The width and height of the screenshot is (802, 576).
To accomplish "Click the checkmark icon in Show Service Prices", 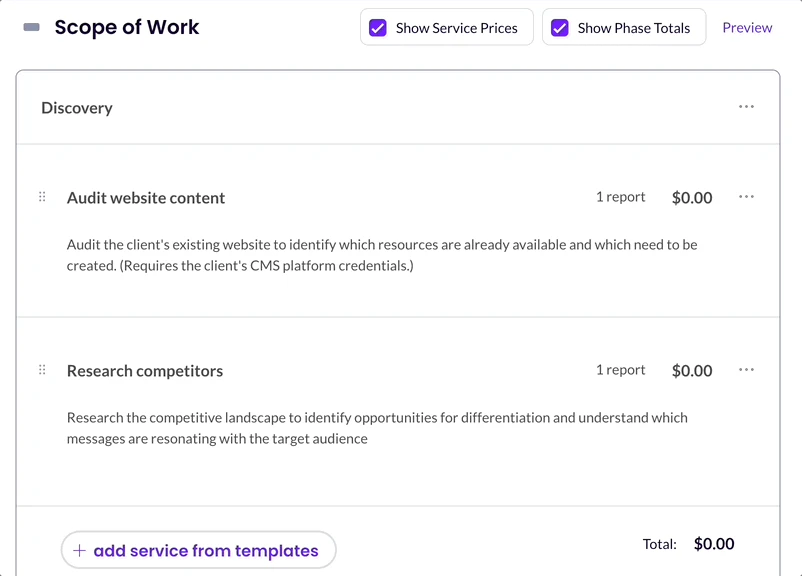I will 377,27.
